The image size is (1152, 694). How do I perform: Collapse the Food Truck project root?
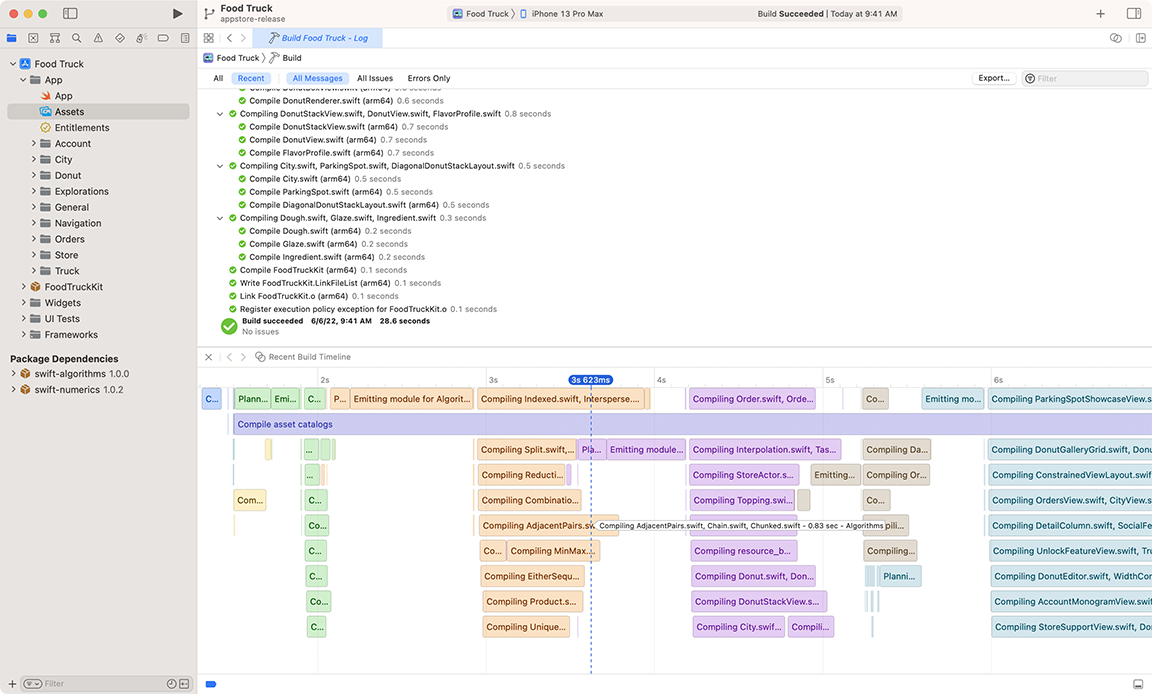pos(12,64)
